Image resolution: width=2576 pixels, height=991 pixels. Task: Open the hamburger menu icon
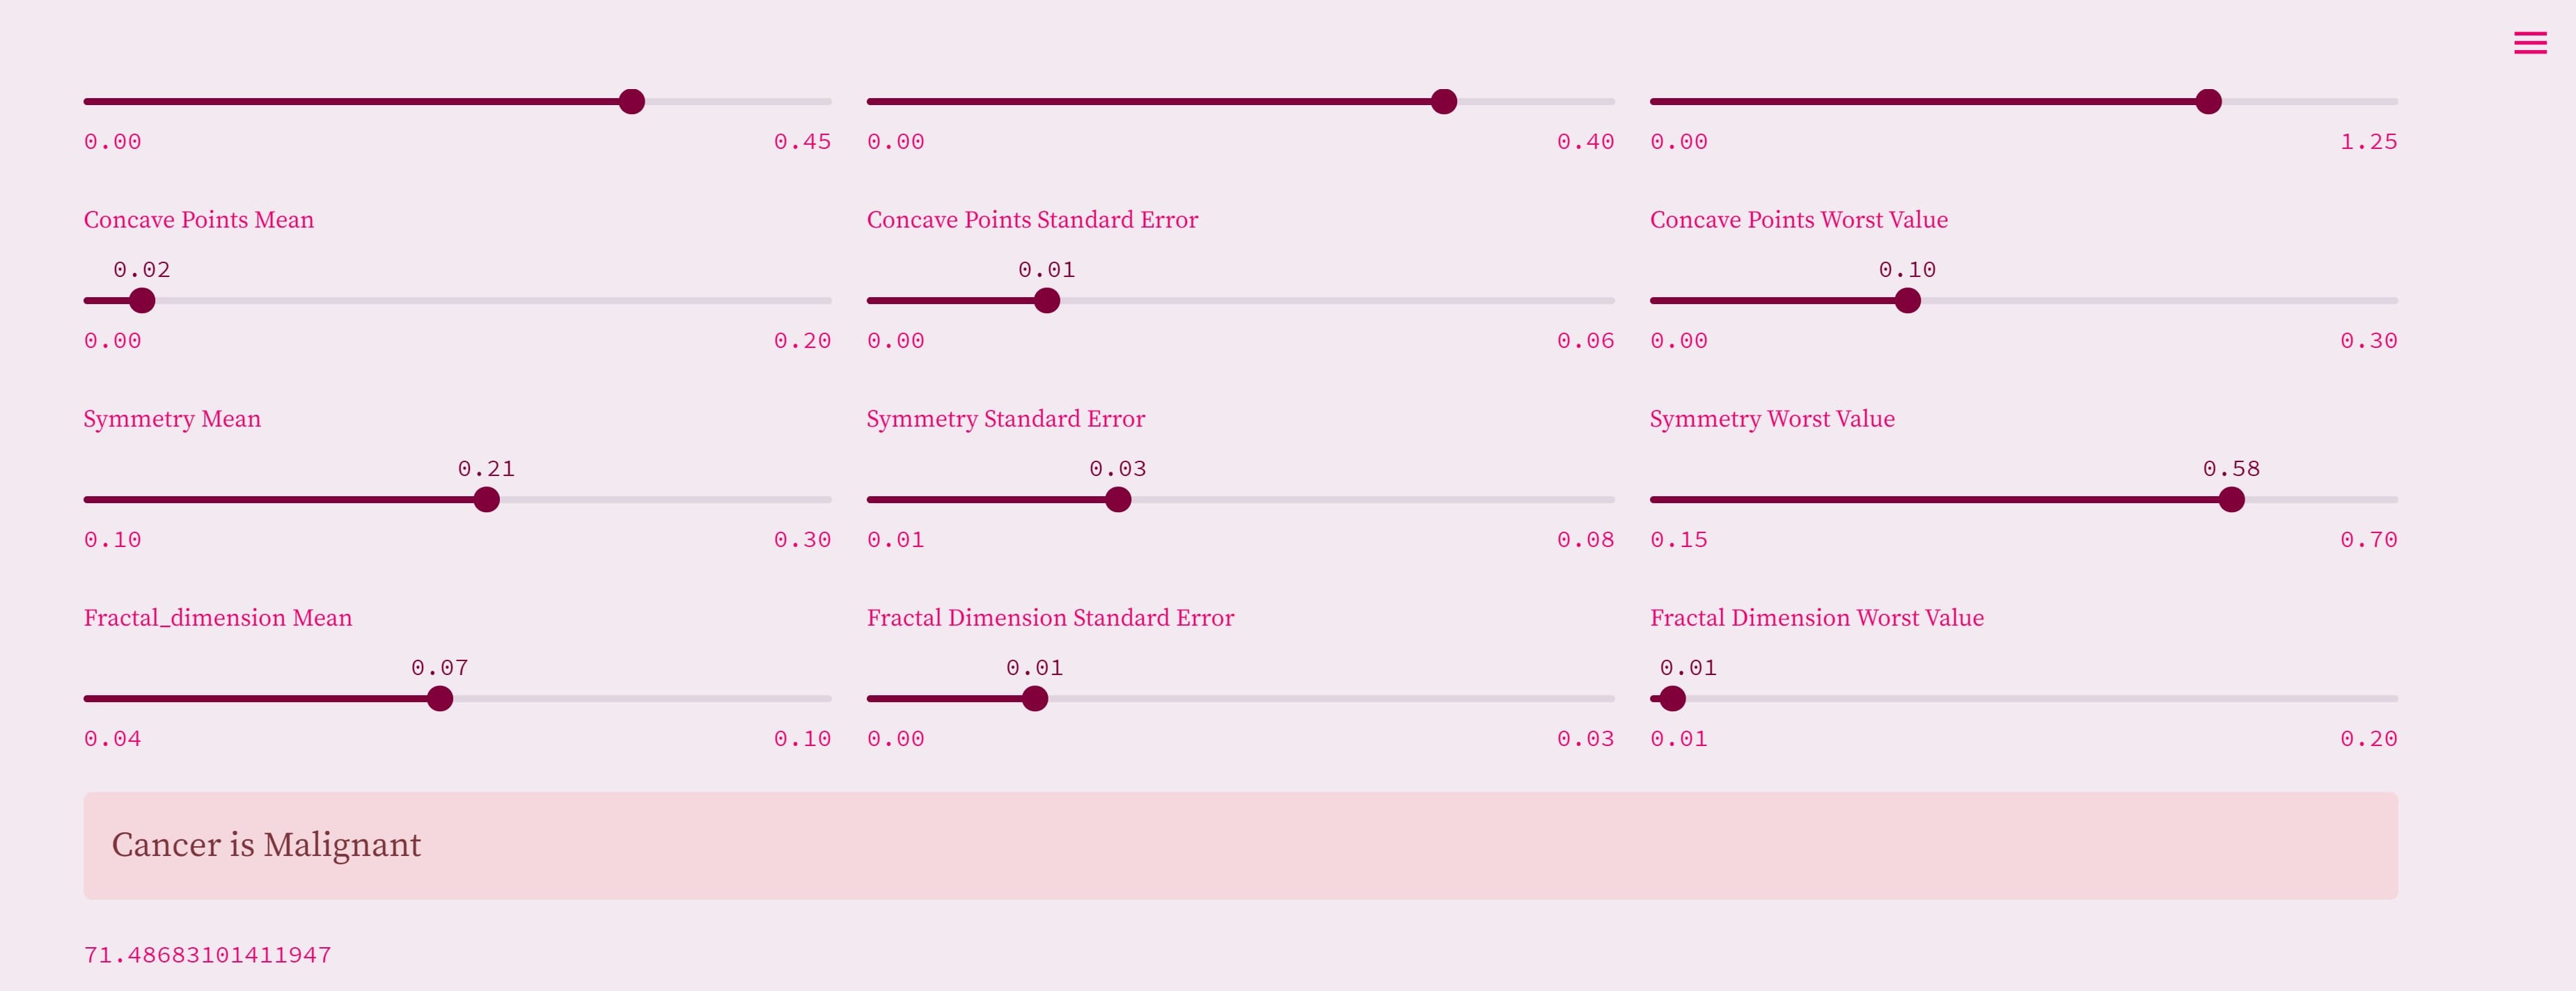[2530, 42]
